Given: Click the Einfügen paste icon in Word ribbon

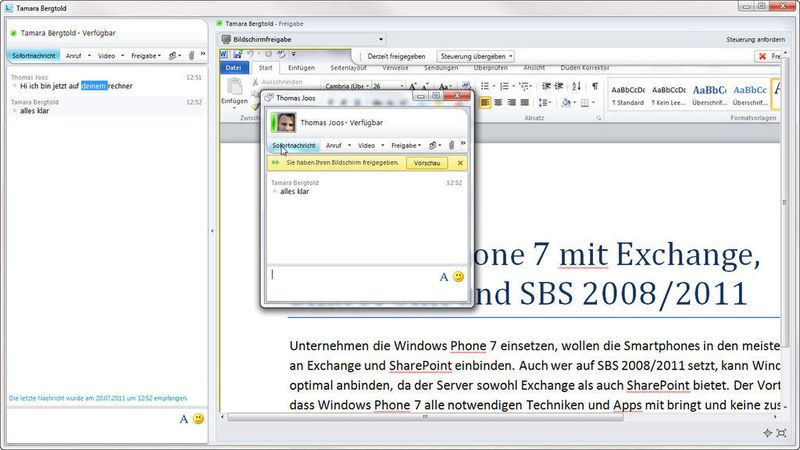Looking at the screenshot, I should click(x=234, y=87).
